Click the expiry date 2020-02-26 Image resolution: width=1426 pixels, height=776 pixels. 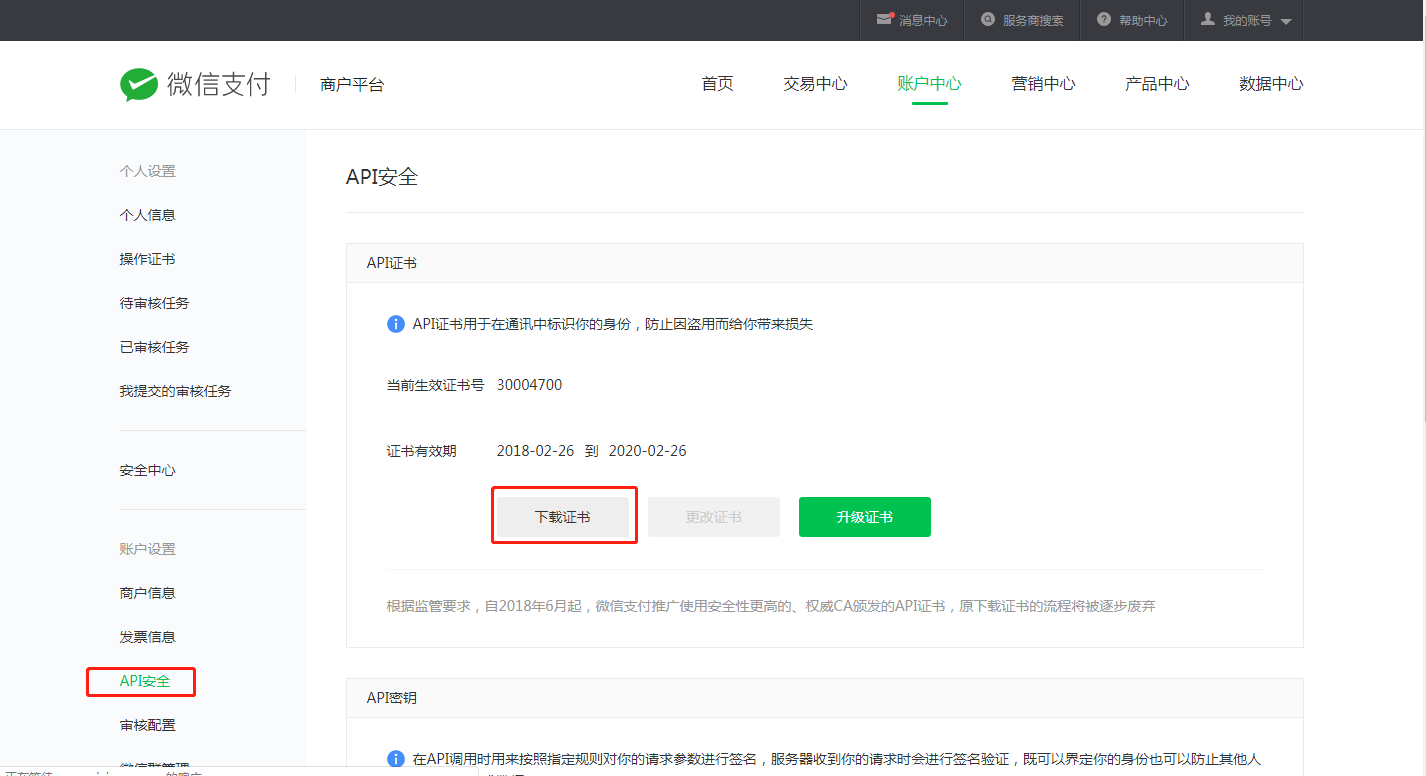647,451
